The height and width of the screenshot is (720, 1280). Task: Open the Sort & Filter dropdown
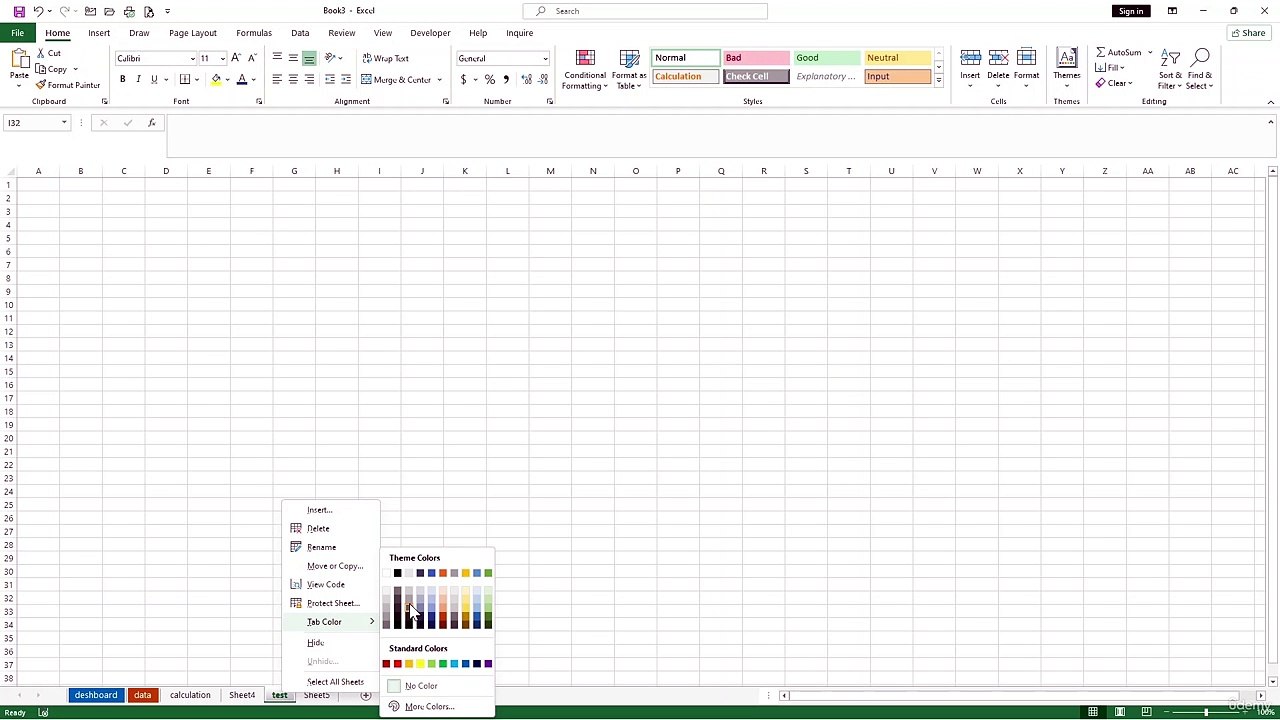1170,68
